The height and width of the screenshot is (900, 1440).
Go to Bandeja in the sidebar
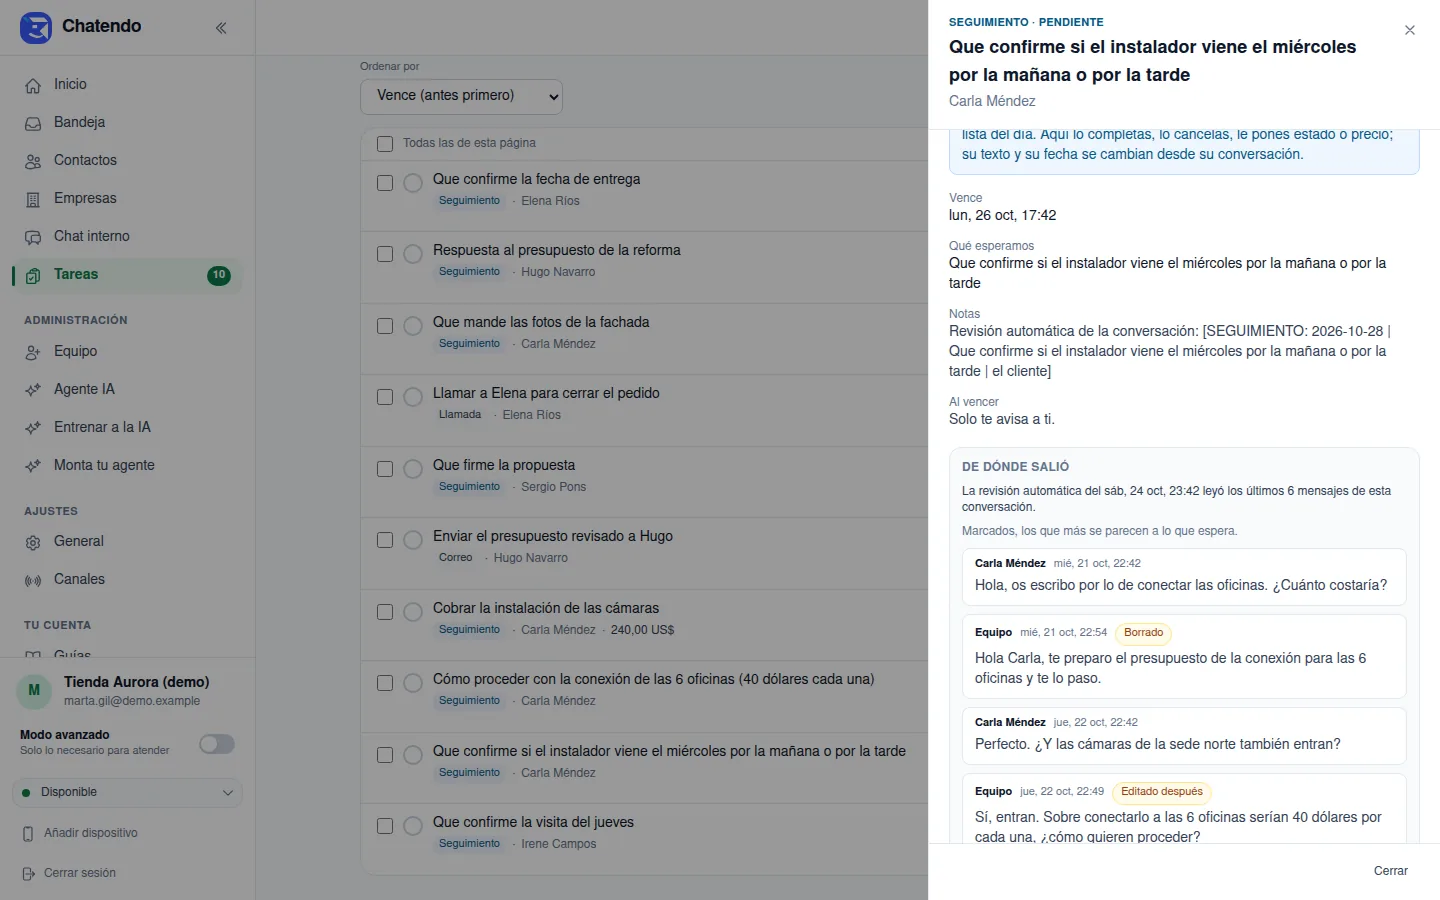tap(127, 123)
